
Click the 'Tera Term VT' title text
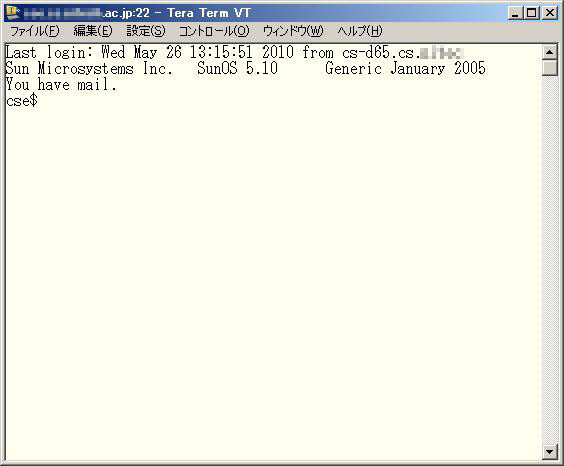click(209, 13)
